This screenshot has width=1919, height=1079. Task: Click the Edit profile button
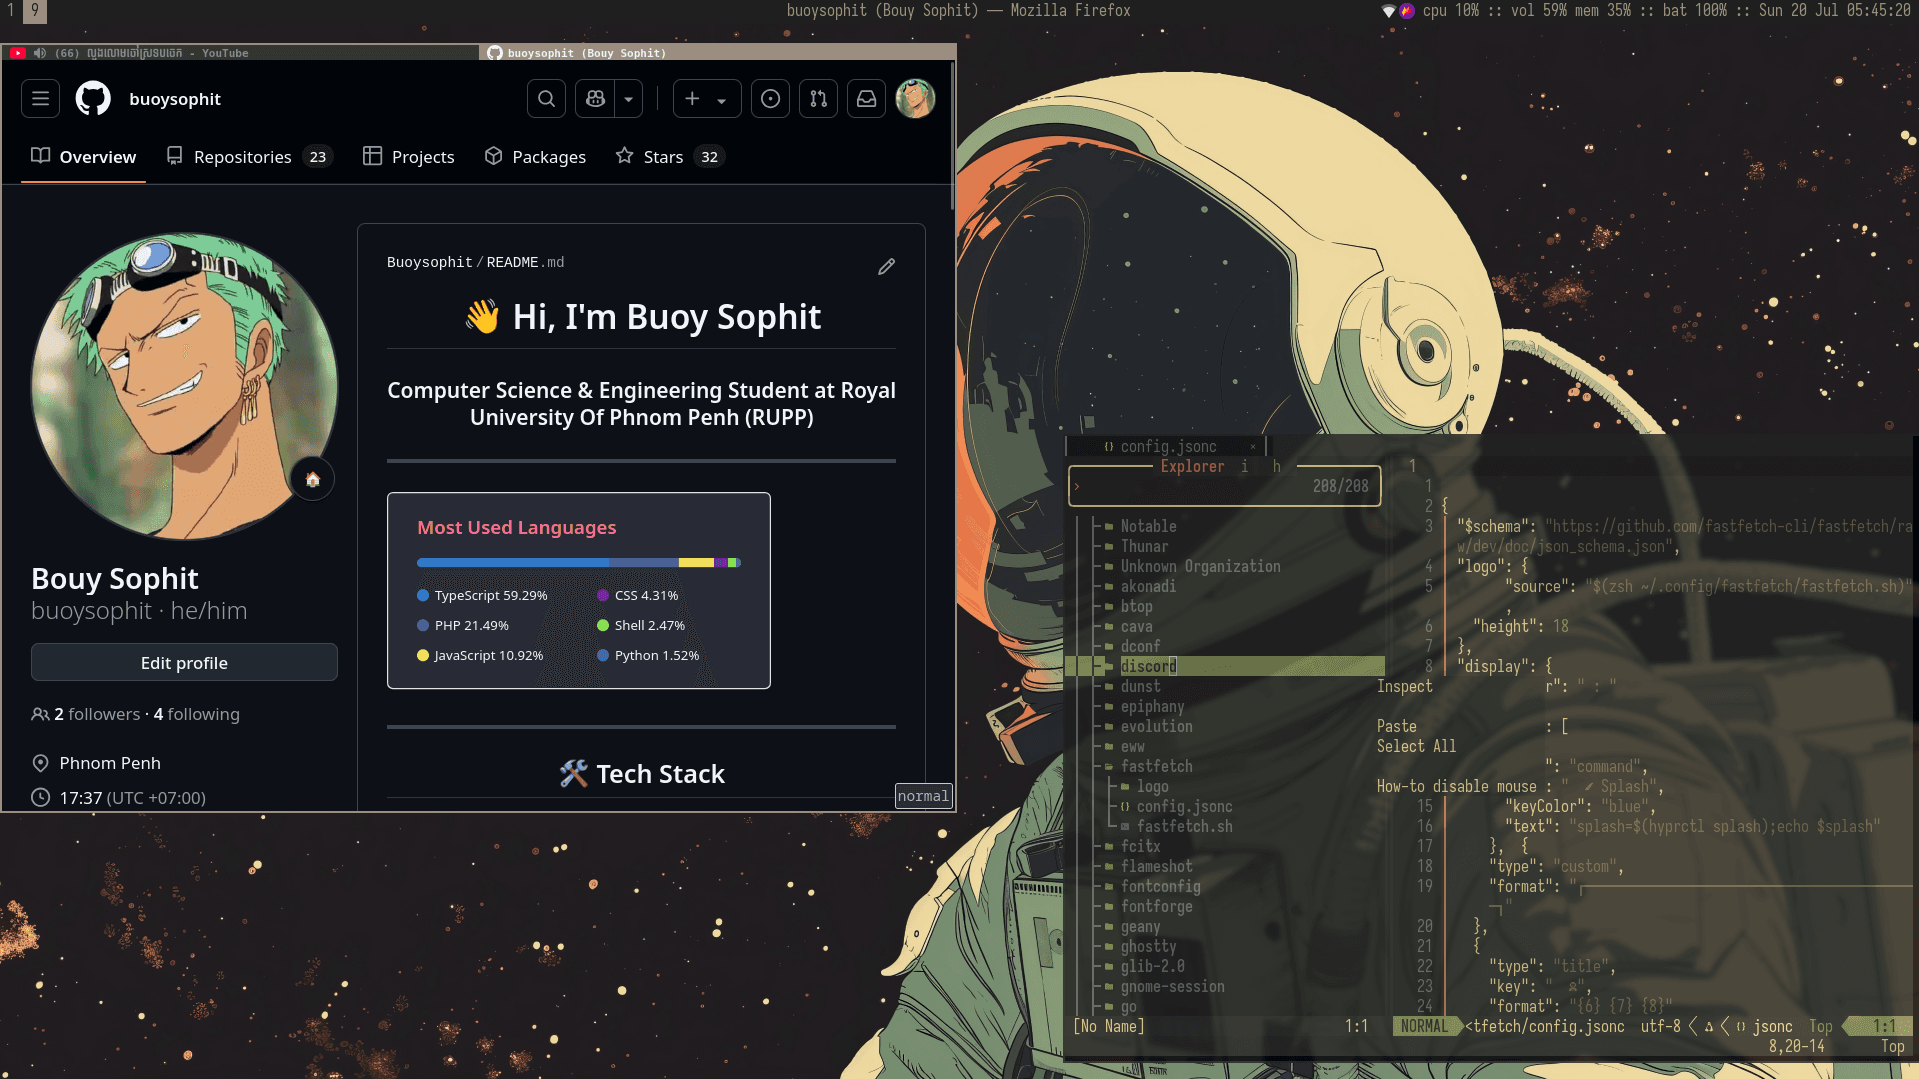point(184,662)
